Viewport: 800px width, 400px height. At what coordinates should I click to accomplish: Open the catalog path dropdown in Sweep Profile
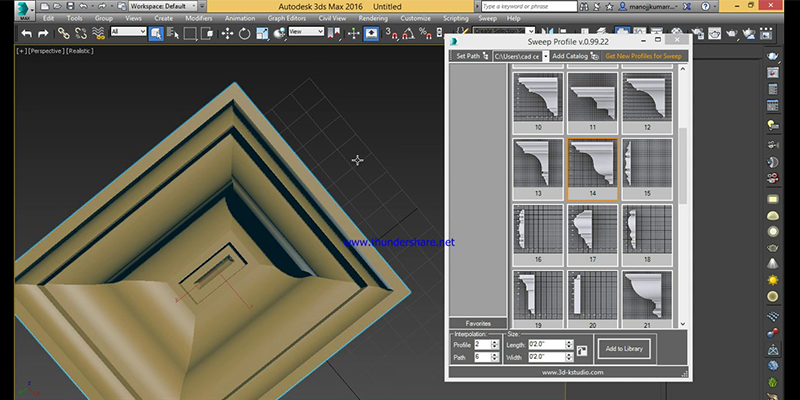click(545, 56)
